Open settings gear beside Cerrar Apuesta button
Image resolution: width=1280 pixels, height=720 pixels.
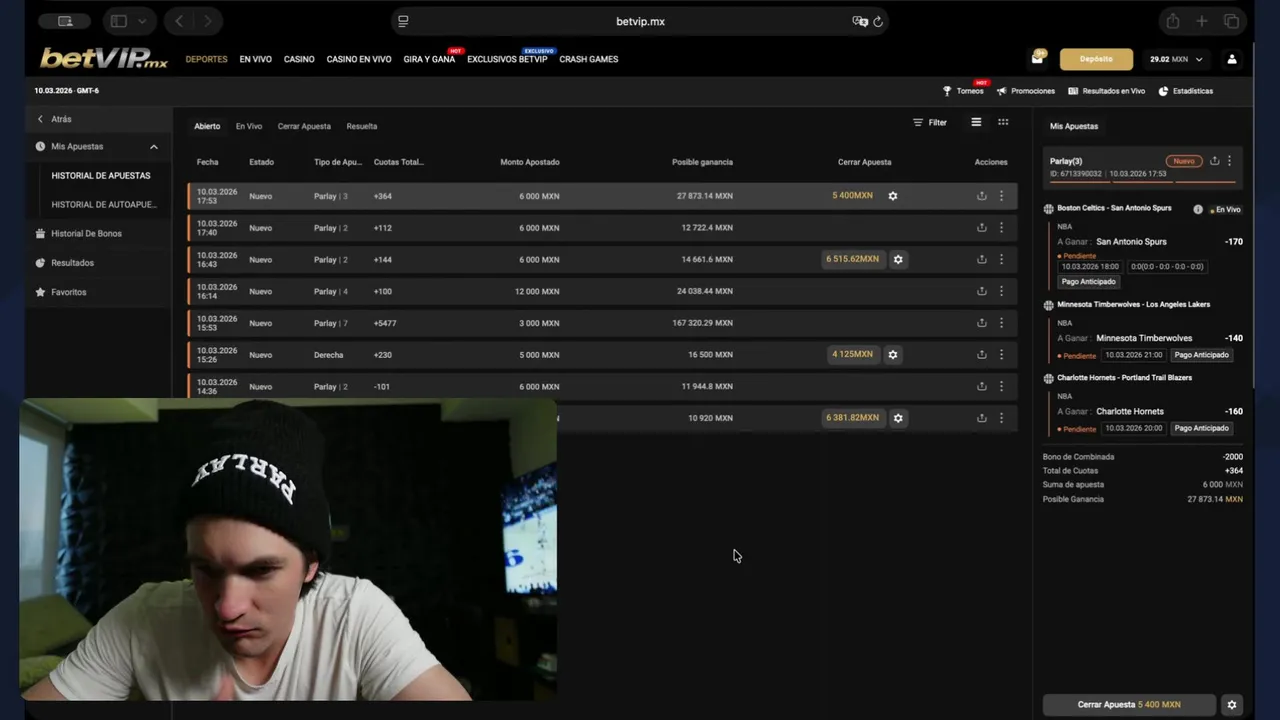click(x=1232, y=704)
